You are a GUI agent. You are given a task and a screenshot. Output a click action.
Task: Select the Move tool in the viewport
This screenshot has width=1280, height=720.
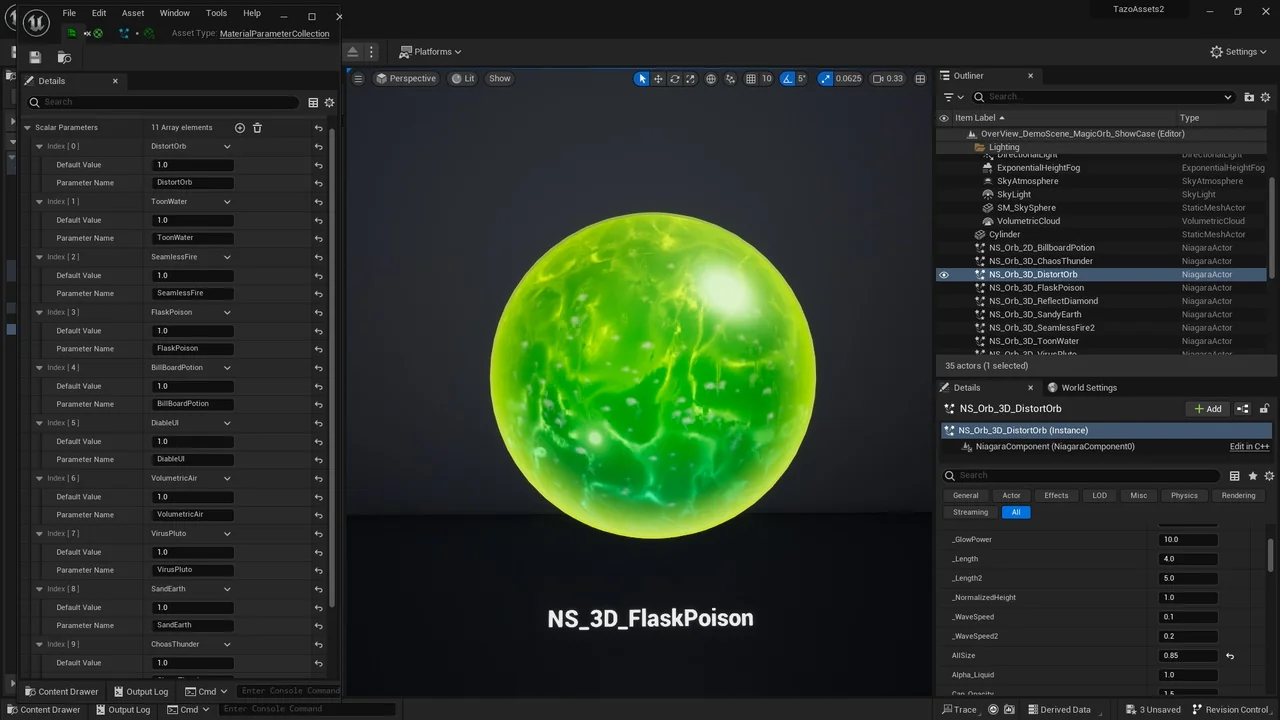pyautogui.click(x=659, y=78)
